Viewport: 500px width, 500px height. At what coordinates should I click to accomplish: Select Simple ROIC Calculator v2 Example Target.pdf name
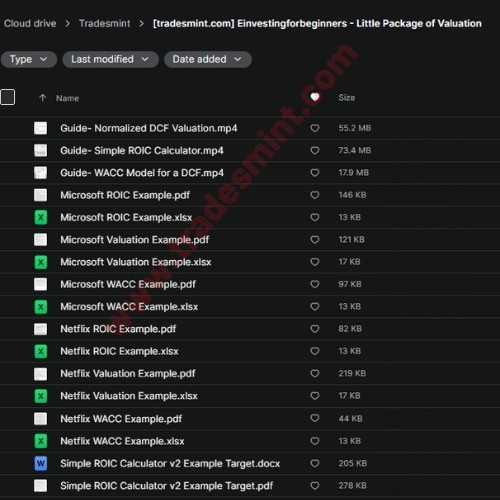167,486
